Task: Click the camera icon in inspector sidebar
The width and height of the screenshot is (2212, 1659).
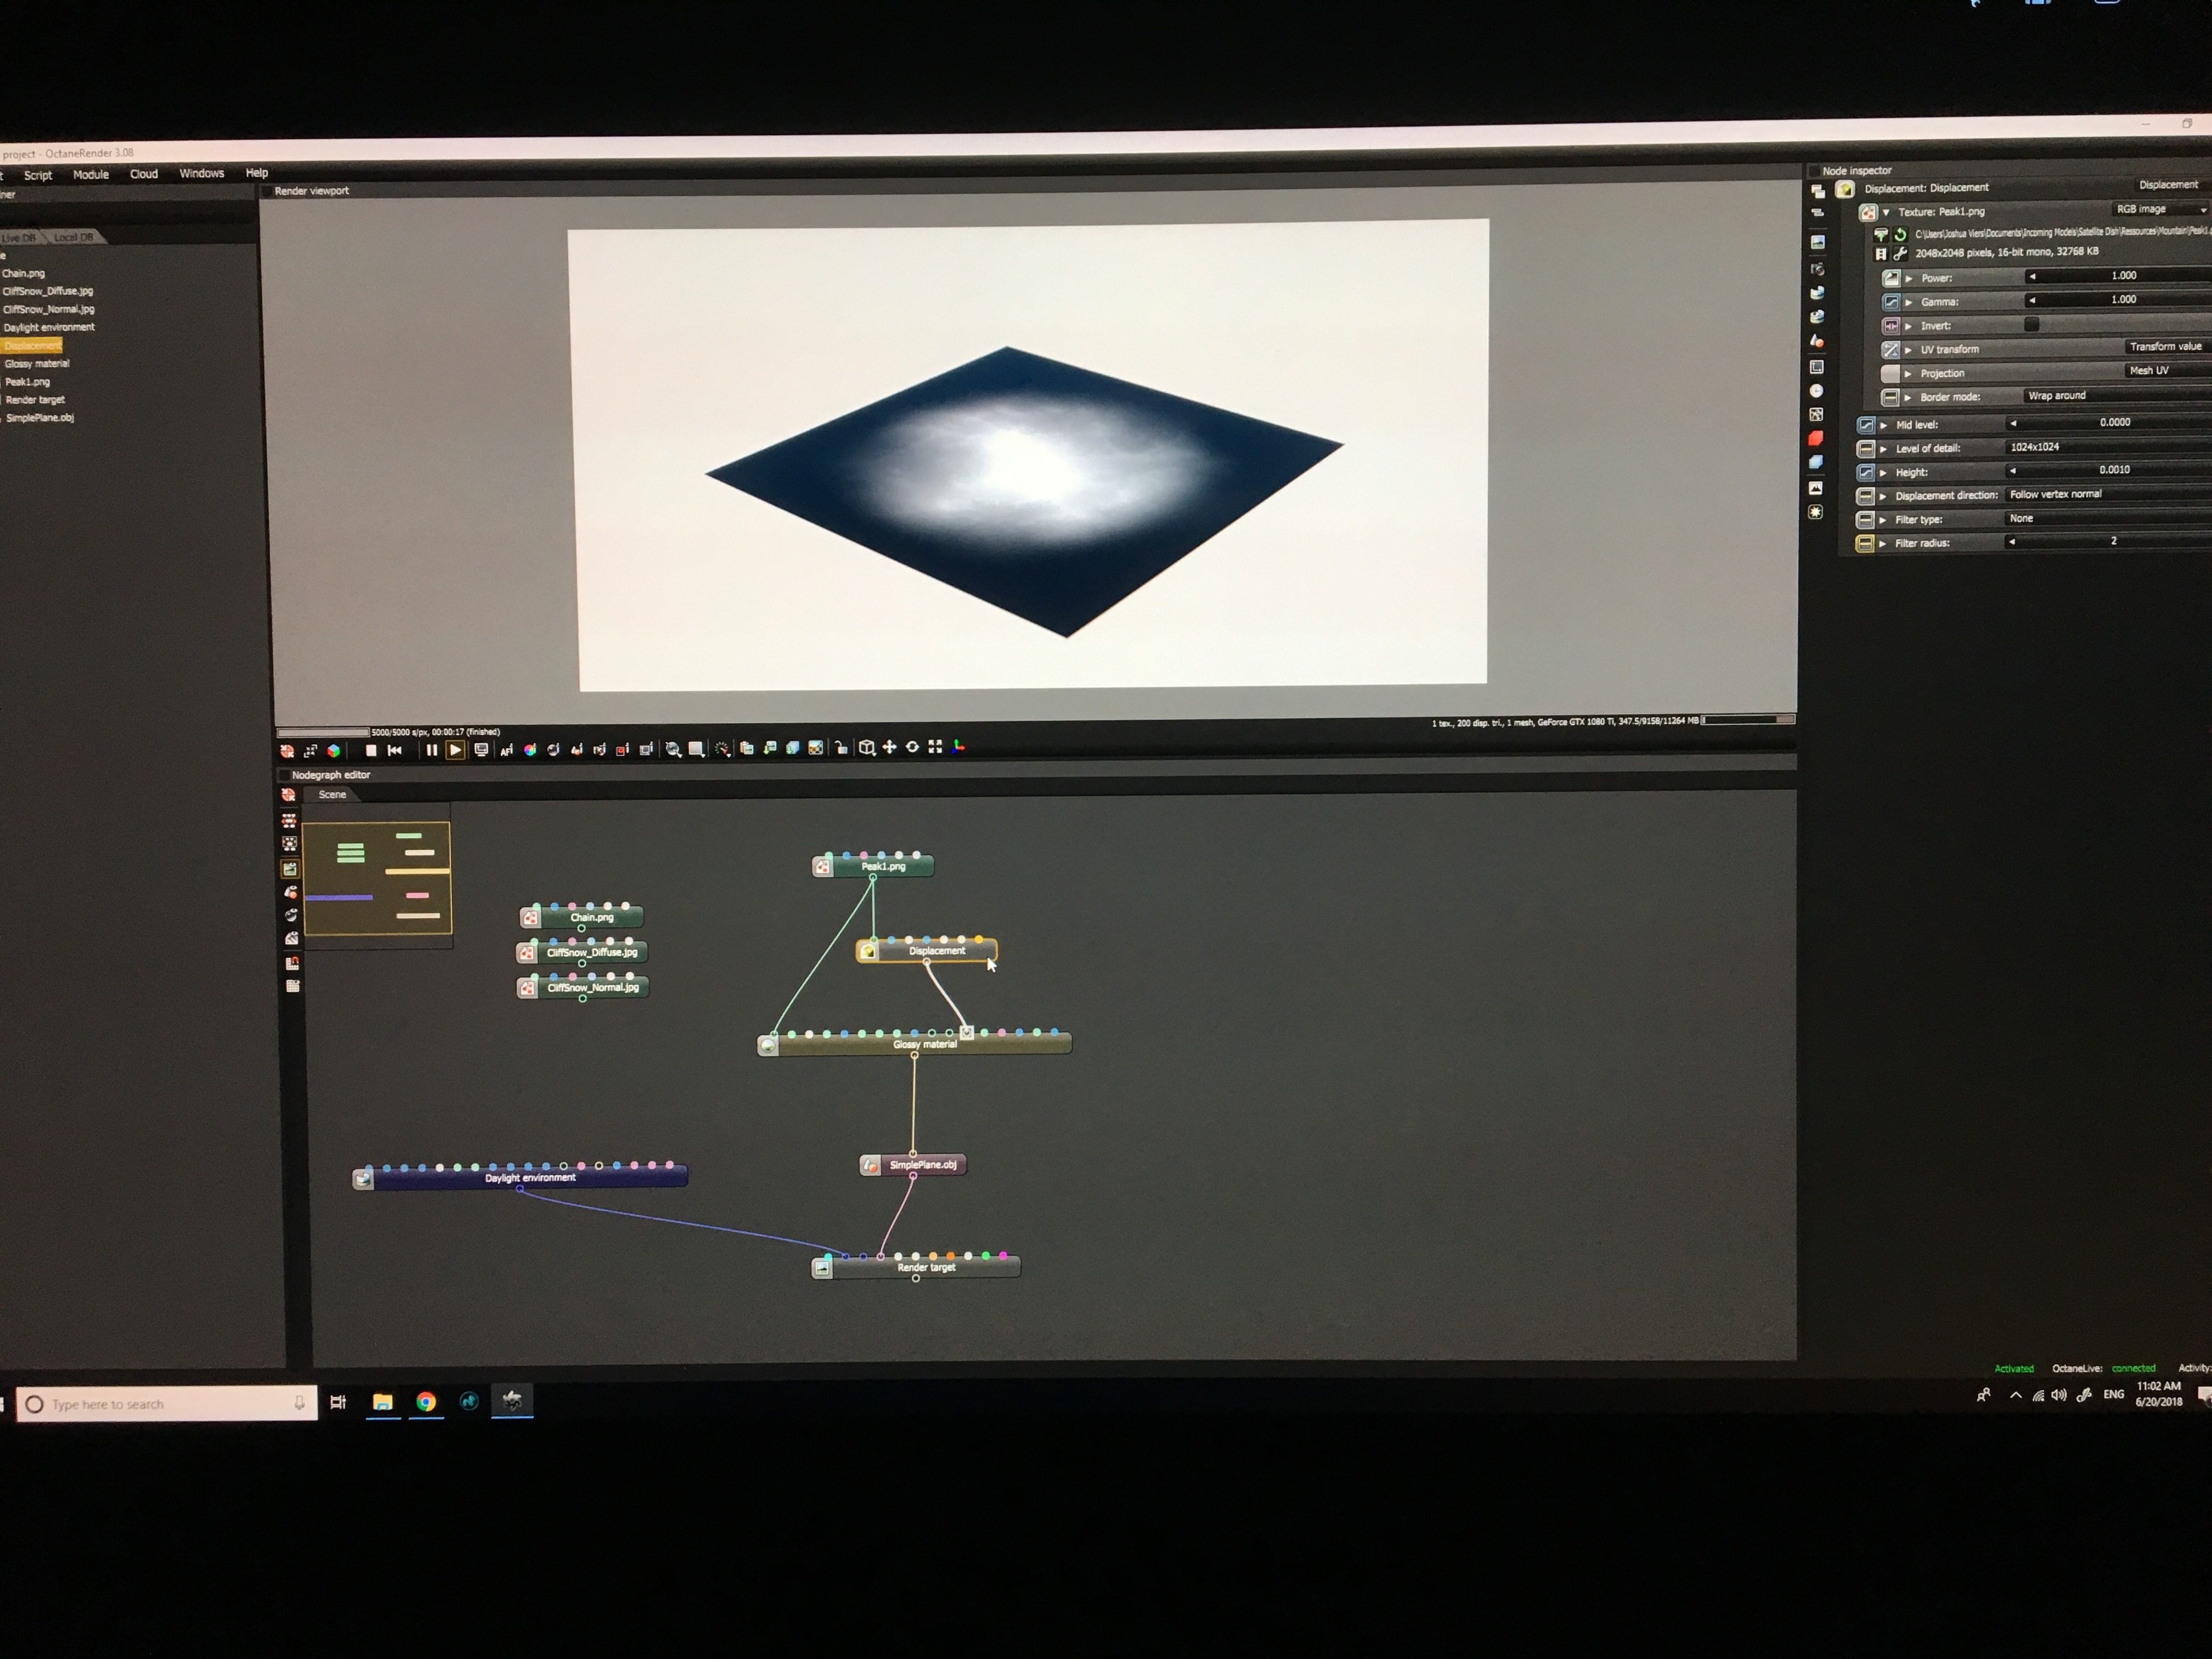Action: pos(1817,269)
